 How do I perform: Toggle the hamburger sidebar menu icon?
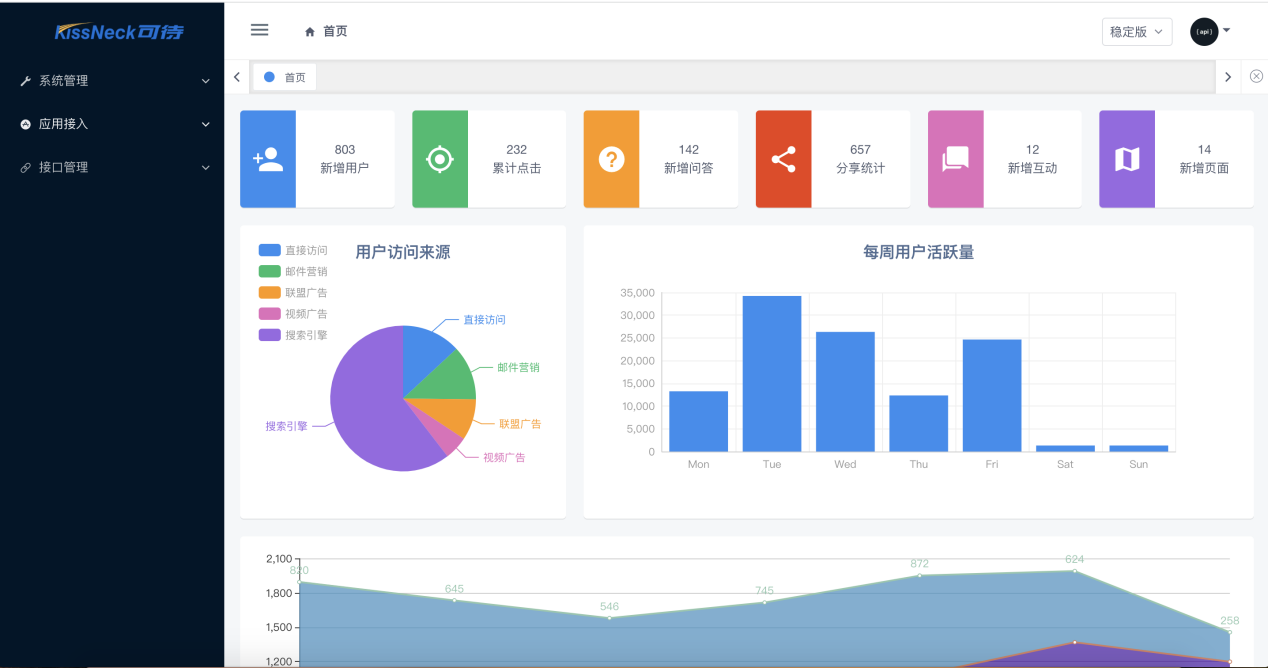click(x=259, y=30)
